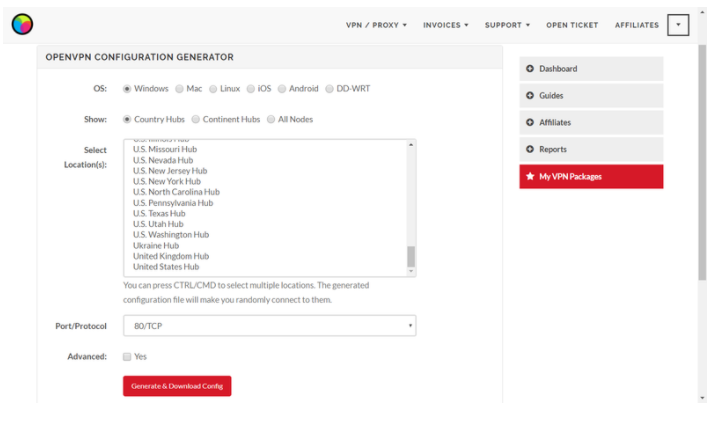This screenshot has height=422, width=713.
Task: Select U.S. Washington Hub location
Action: (x=171, y=235)
